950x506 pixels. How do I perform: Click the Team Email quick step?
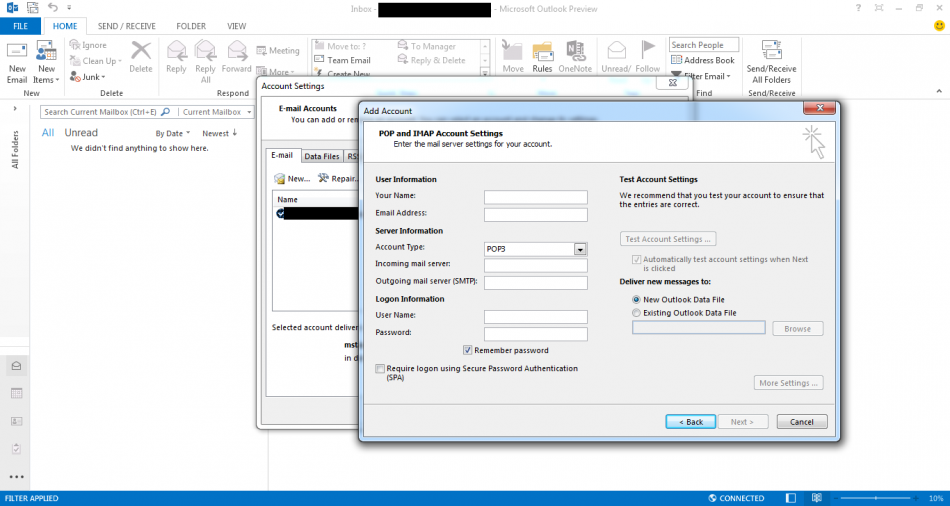pos(342,60)
